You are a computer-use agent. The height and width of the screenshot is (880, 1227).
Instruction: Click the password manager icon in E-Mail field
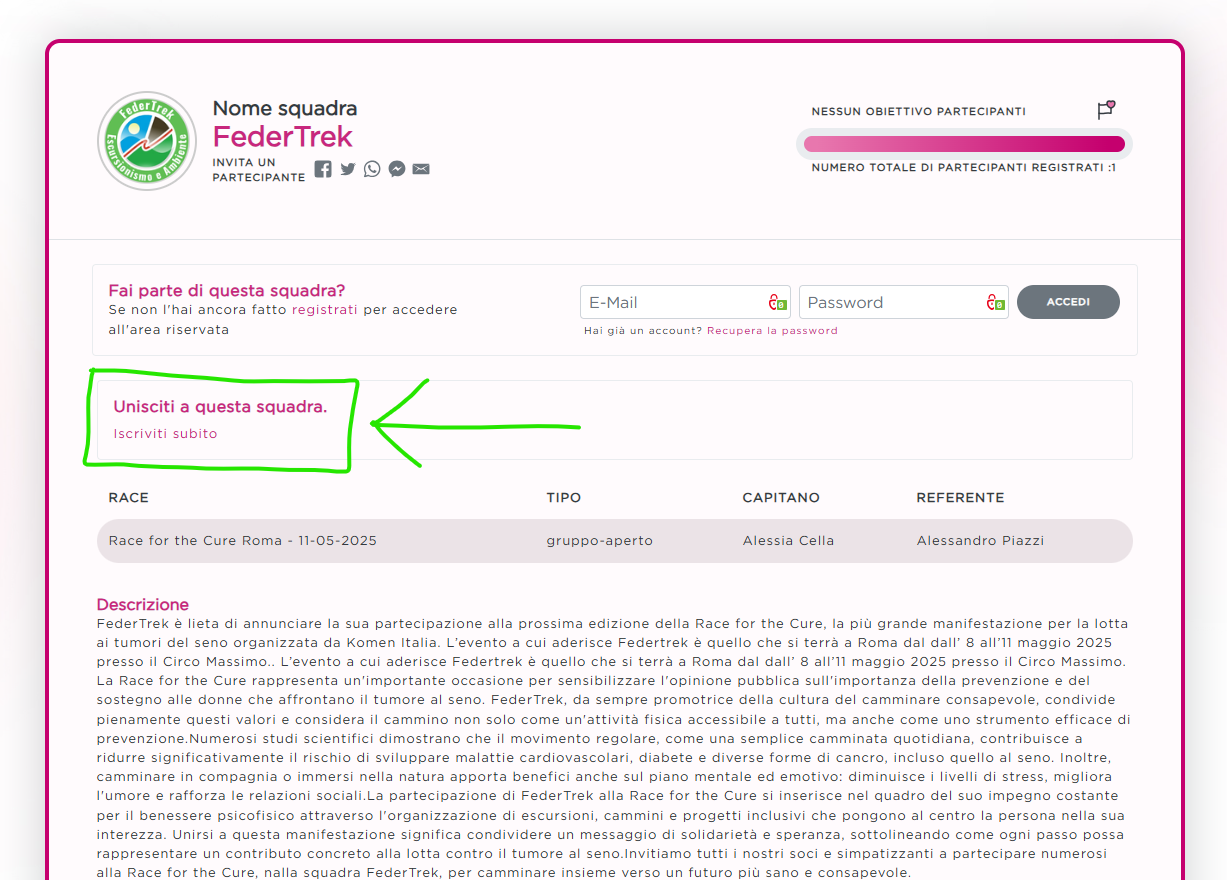[x=778, y=302]
